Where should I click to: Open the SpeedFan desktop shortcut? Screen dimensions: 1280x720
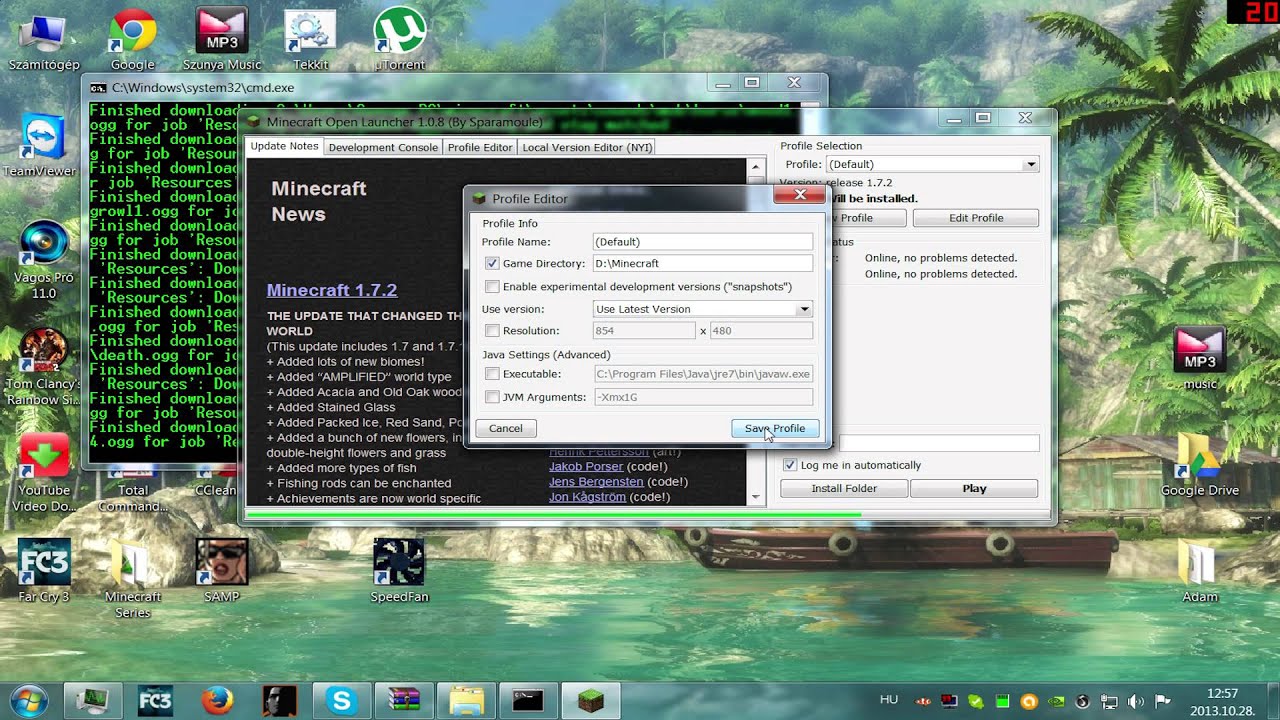click(399, 570)
